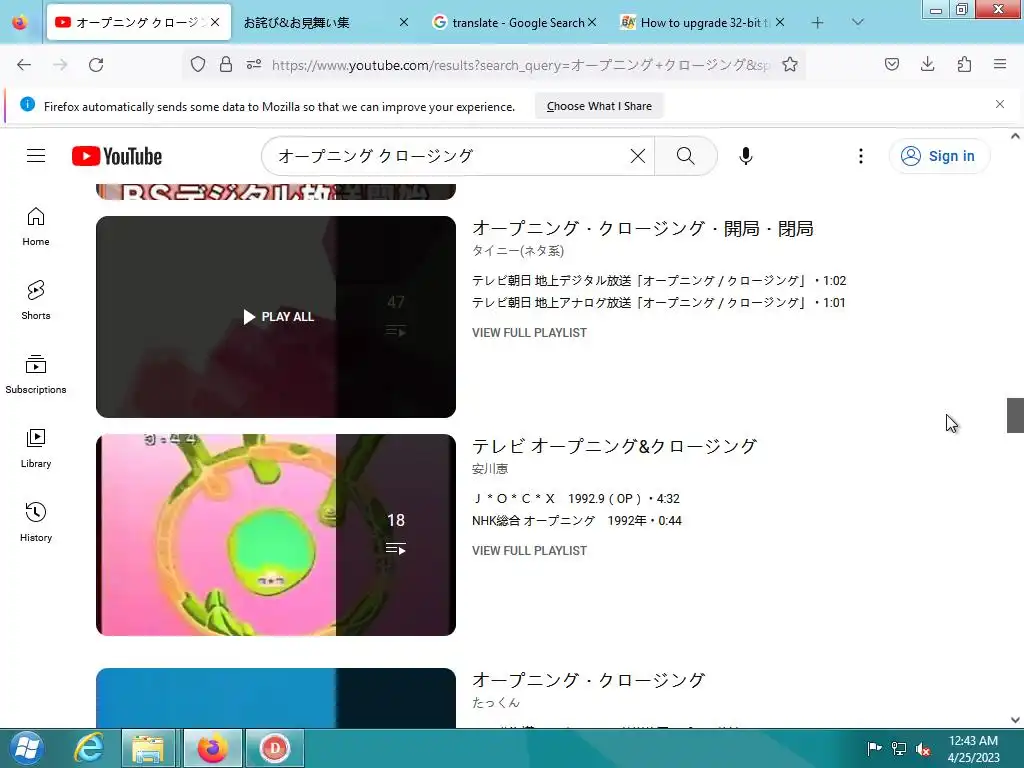Switch to How to upgrade 32-bit tab
Viewport: 1024px width, 768px height.
(x=696, y=23)
